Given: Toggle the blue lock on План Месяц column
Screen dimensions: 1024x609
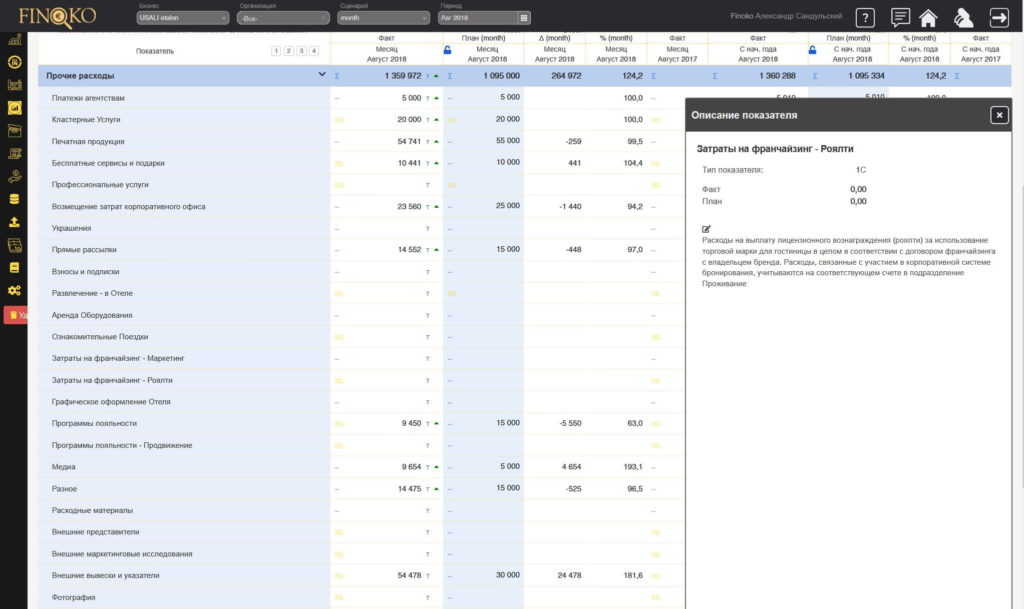Looking at the screenshot, I should pos(447,50).
